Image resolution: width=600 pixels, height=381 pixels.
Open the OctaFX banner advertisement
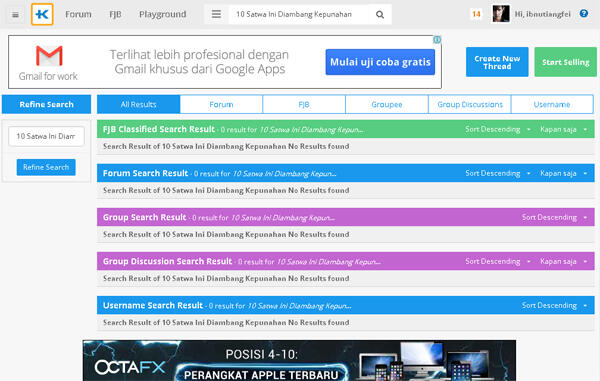[x=299, y=360]
